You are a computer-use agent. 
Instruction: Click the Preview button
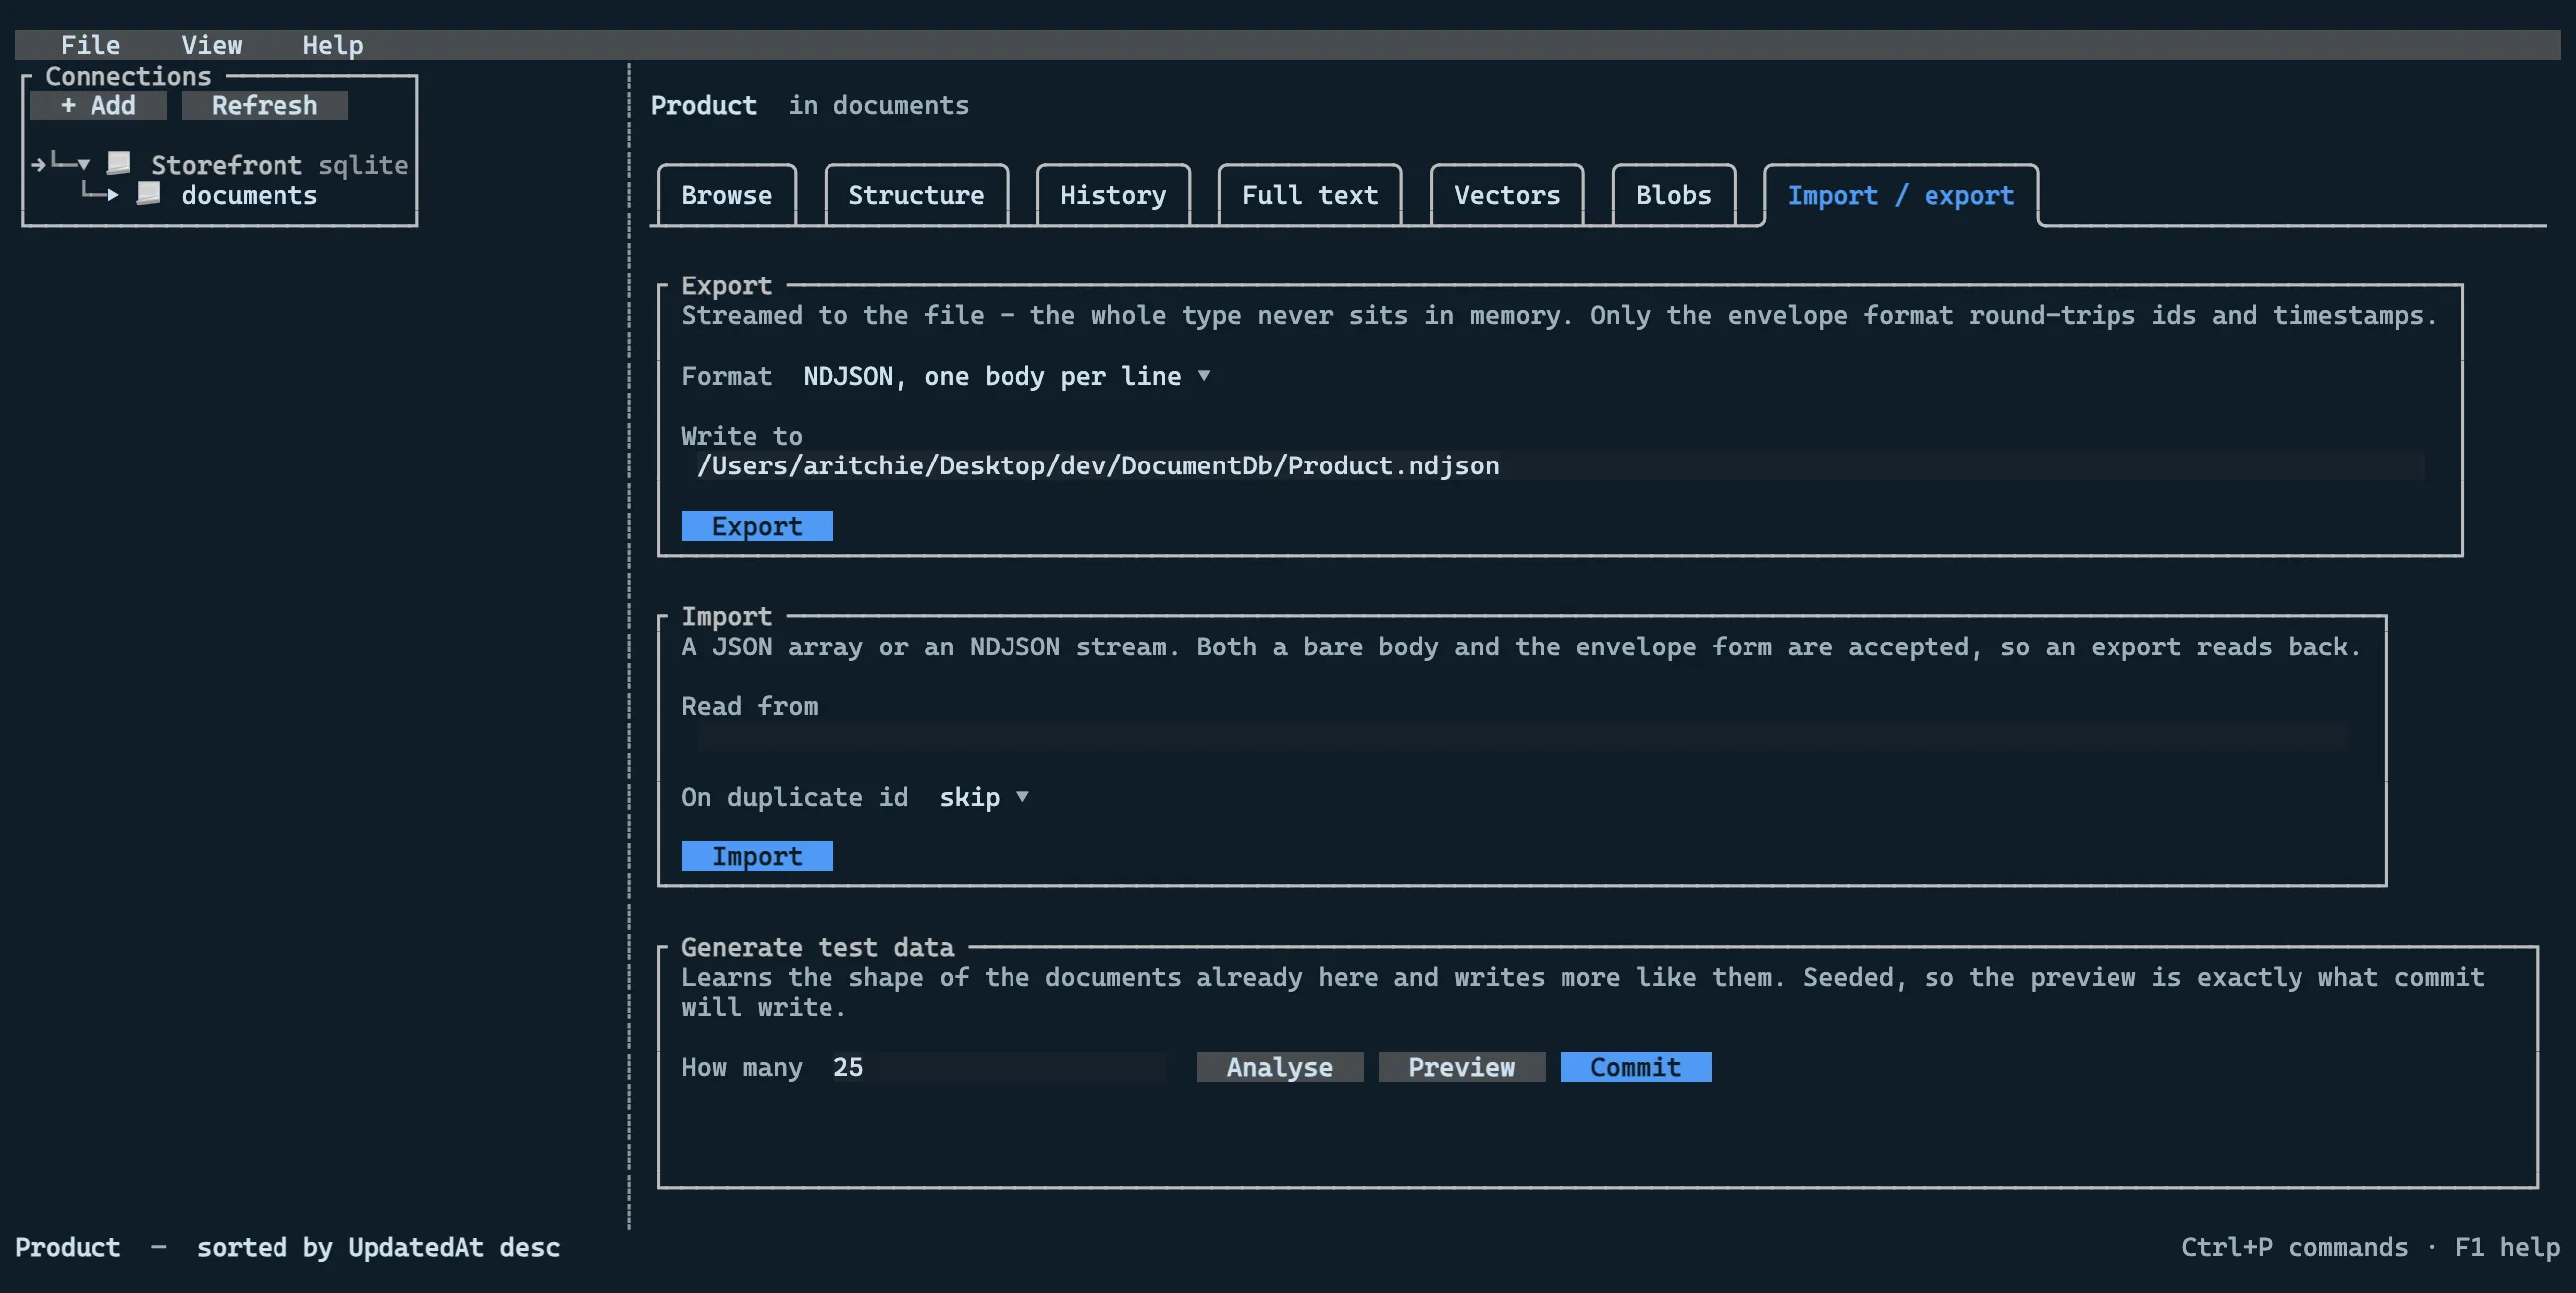tap(1461, 1068)
